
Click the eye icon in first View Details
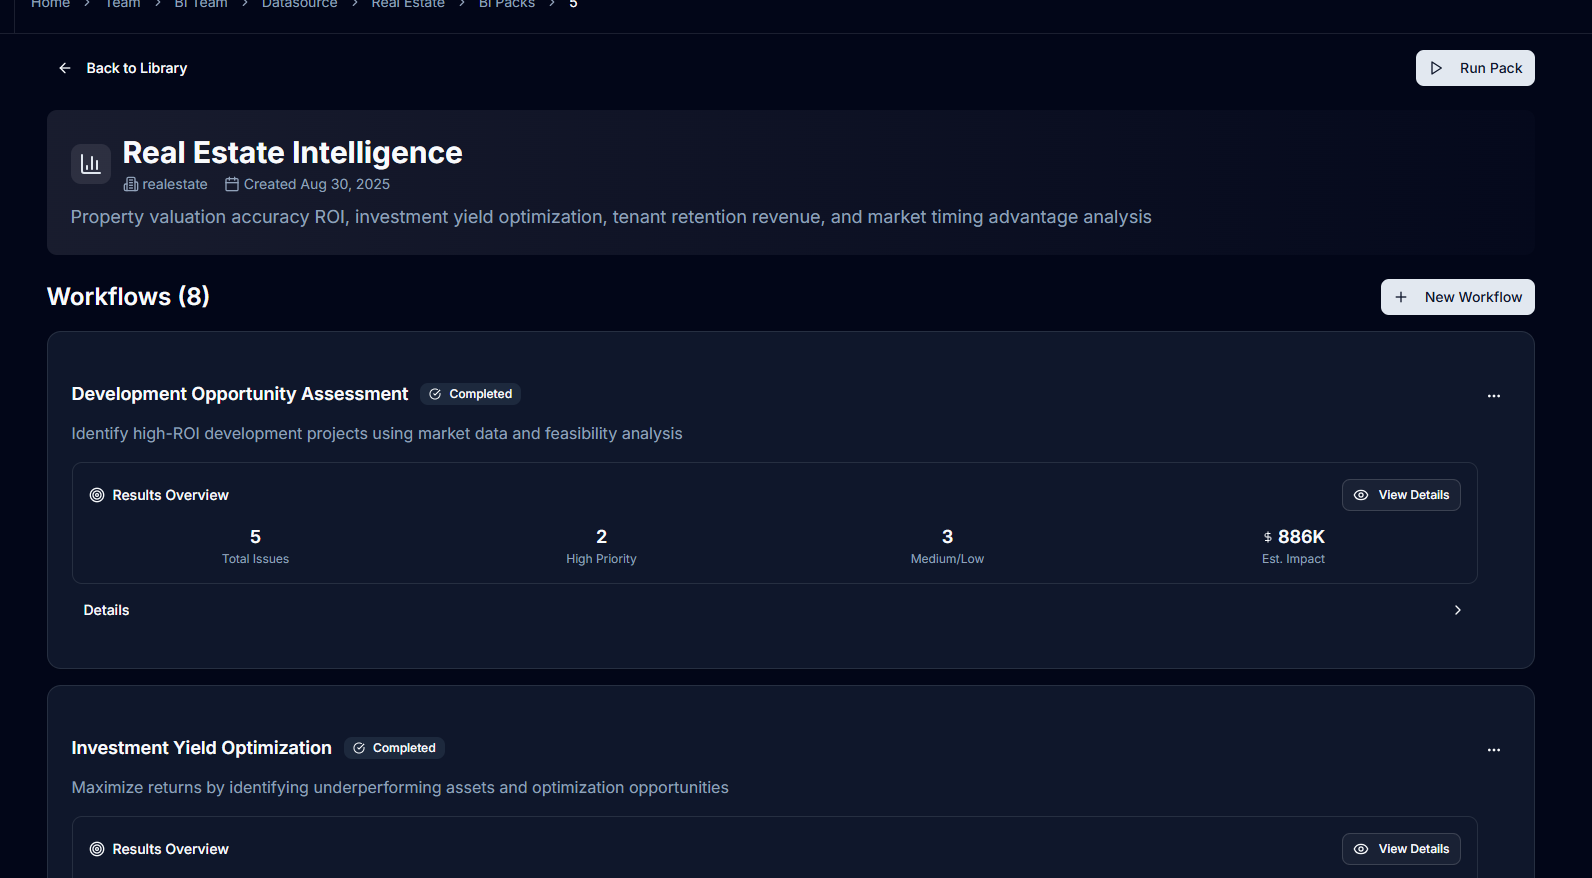pos(1361,495)
